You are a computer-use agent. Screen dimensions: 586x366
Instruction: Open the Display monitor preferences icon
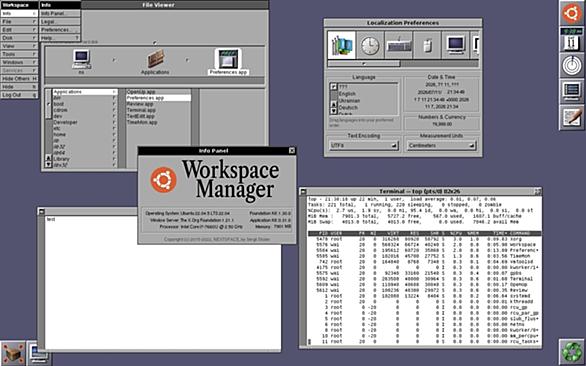(456, 45)
